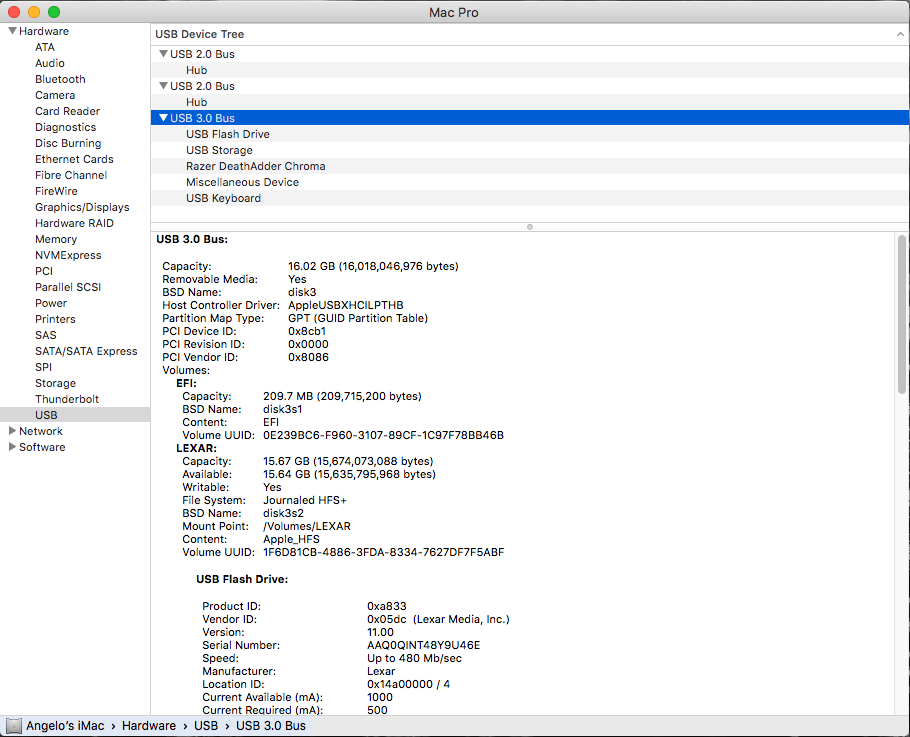Expand the Software section in sidebar

coord(12,447)
